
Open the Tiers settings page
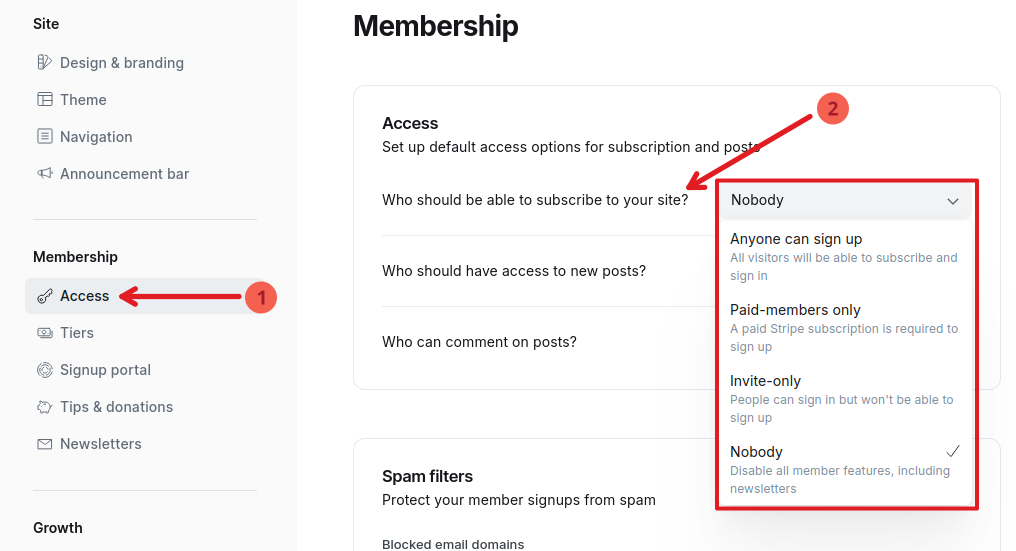click(77, 333)
